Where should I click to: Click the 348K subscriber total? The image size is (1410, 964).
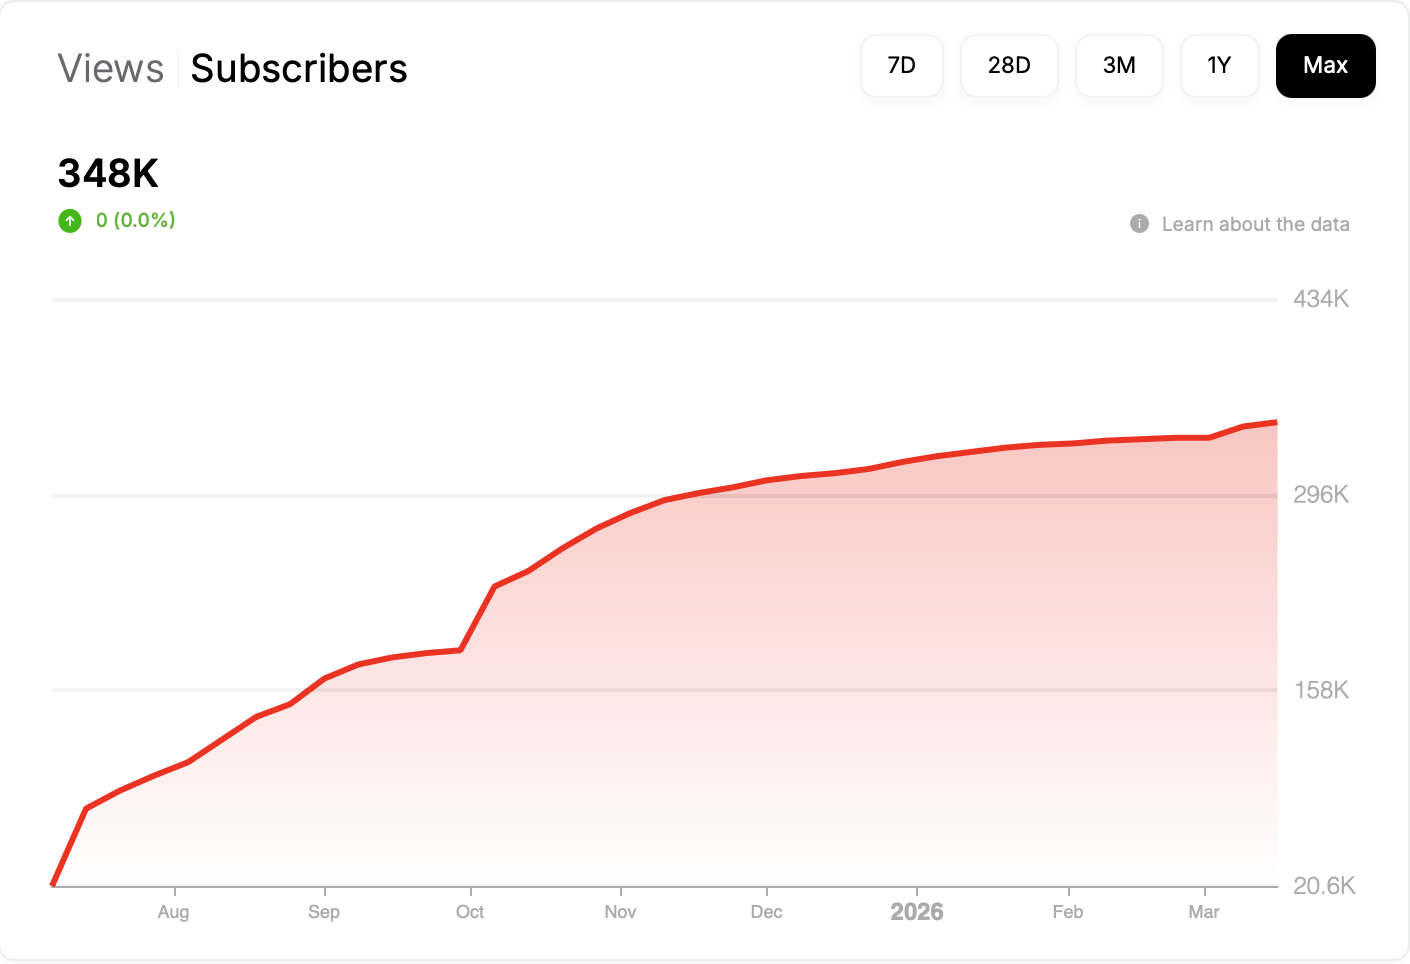pos(108,174)
